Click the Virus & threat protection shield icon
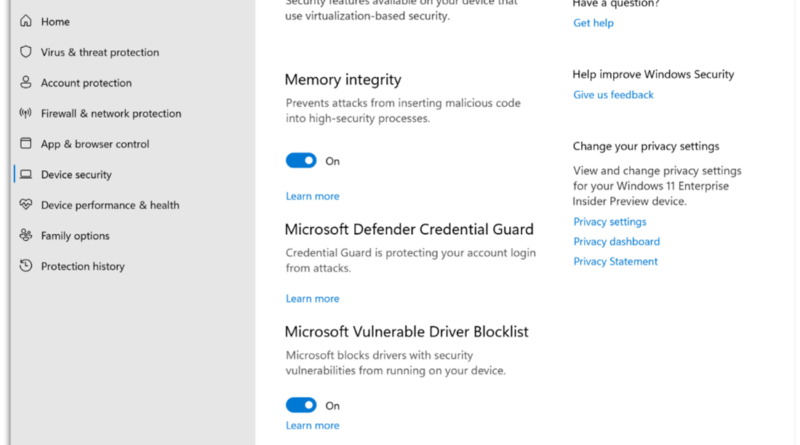The image size is (800, 445). tap(26, 52)
